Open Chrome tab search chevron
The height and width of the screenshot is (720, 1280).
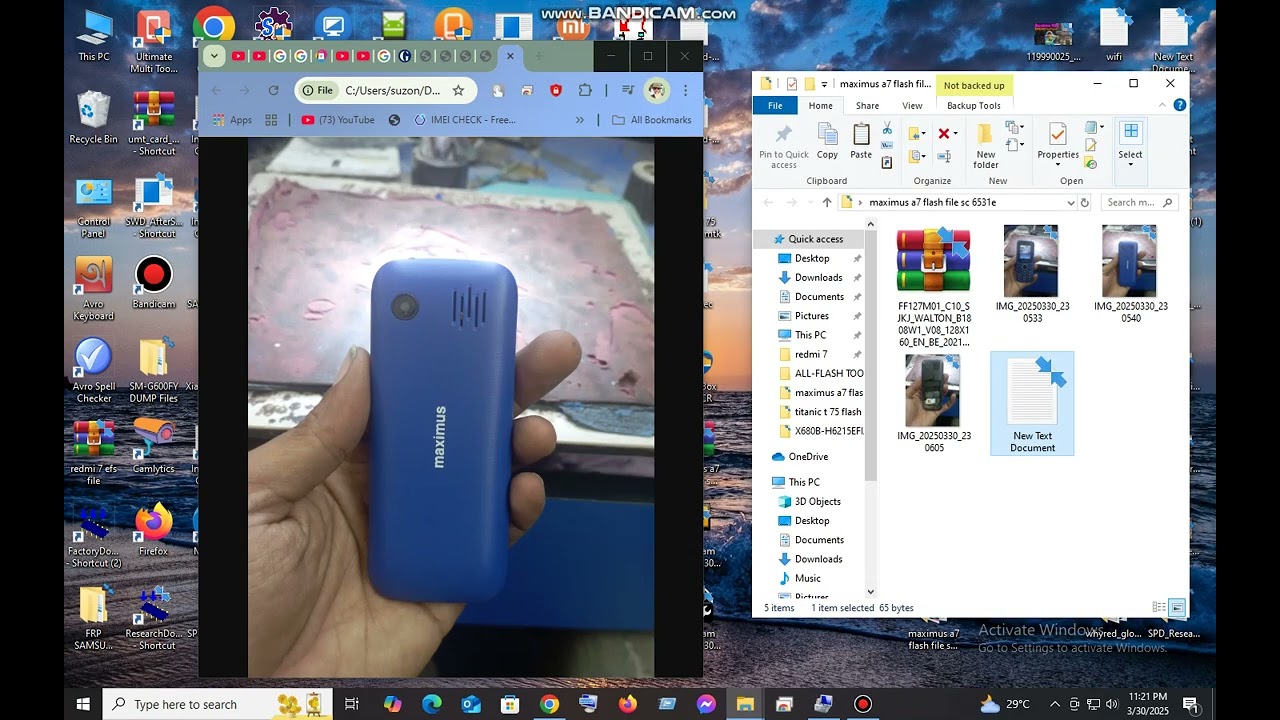214,56
